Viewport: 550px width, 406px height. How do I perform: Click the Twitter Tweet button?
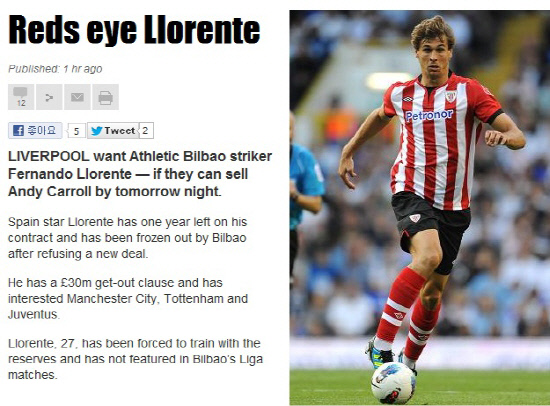coord(112,131)
